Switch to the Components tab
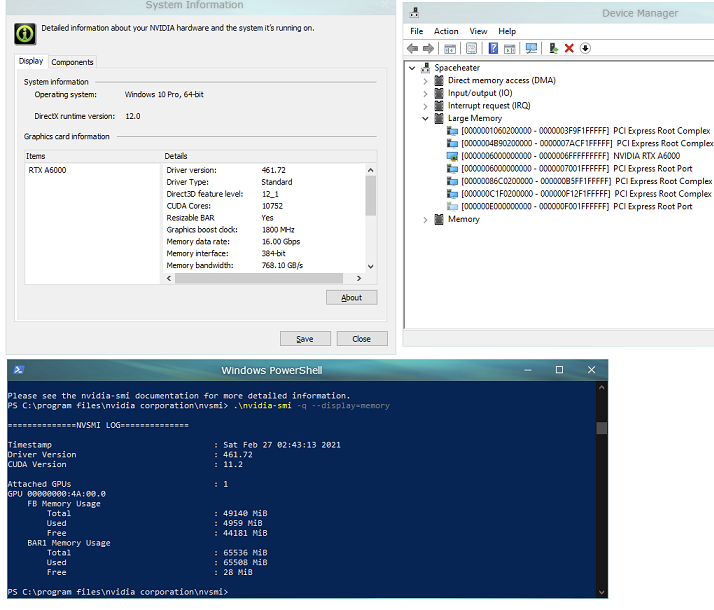Screen dimensions: 714x610 72,62
